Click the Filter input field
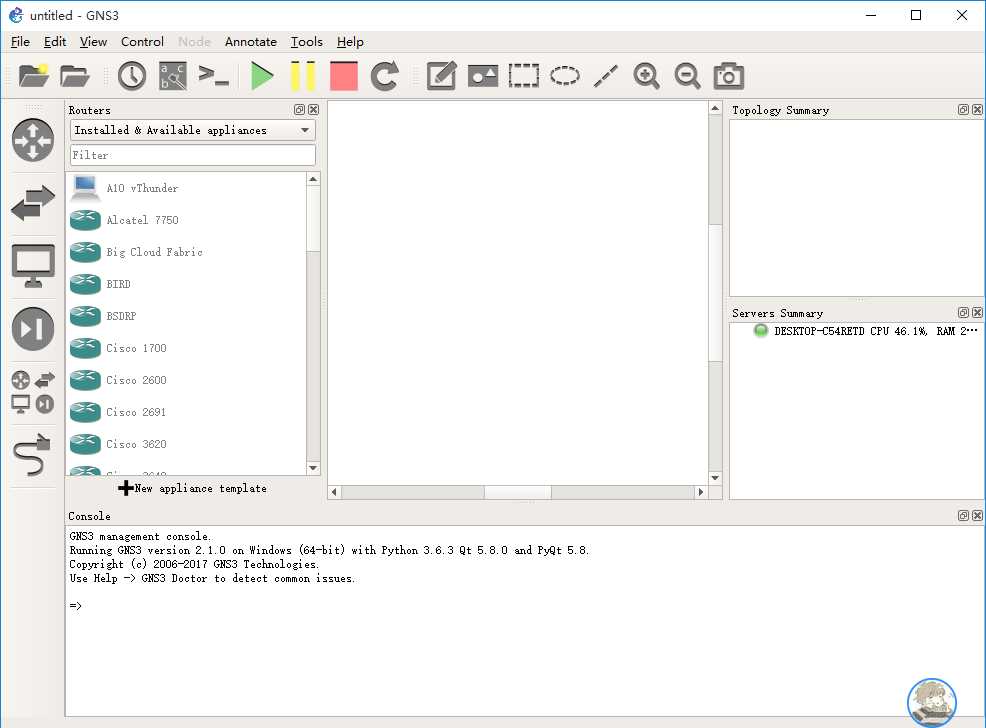This screenshot has width=986, height=728. [x=192, y=155]
